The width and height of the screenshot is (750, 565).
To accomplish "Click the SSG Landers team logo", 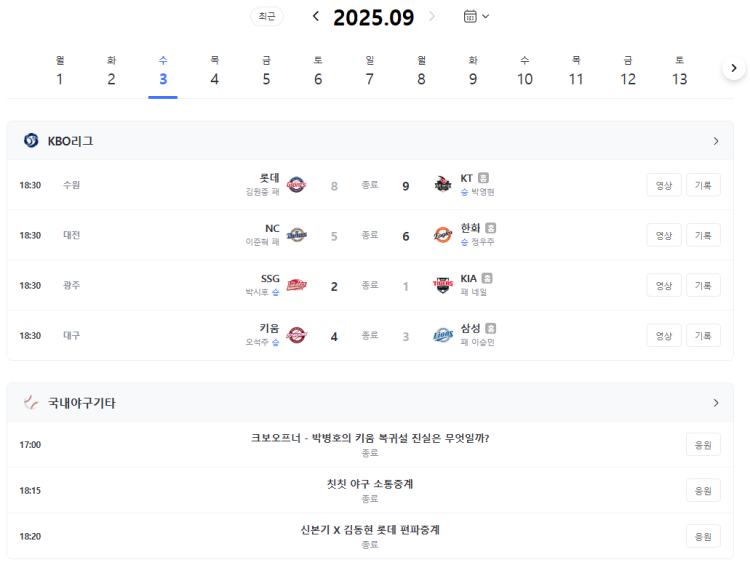I will coord(296,285).
